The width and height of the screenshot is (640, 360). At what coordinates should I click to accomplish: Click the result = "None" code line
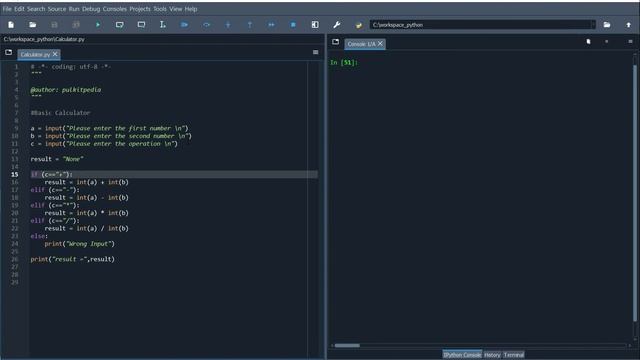click(x=57, y=159)
